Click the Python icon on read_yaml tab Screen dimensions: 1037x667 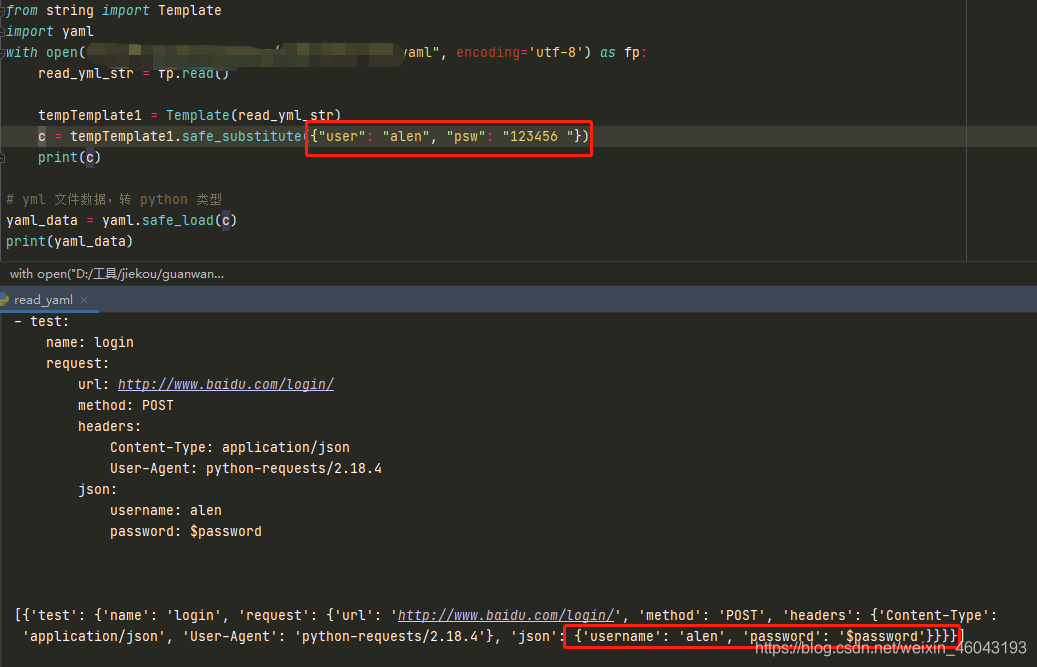[4, 300]
